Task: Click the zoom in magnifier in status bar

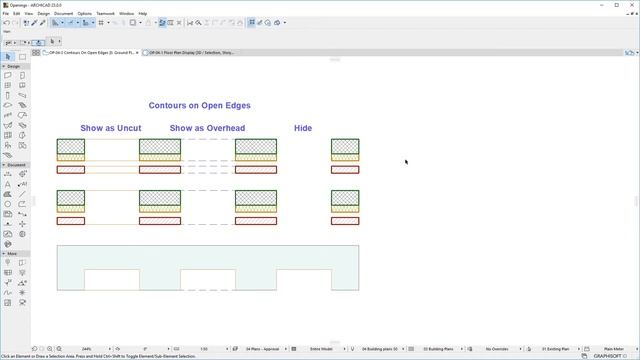Action: tap(50, 349)
